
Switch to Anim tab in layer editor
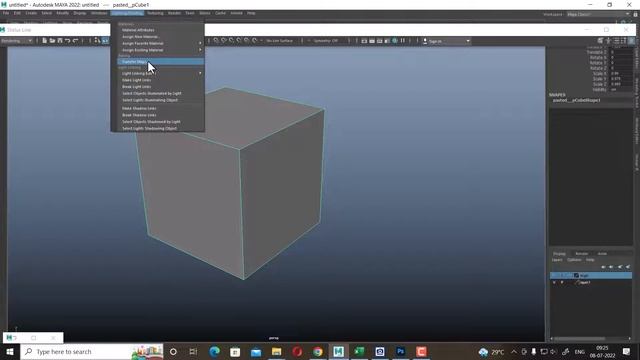602,253
